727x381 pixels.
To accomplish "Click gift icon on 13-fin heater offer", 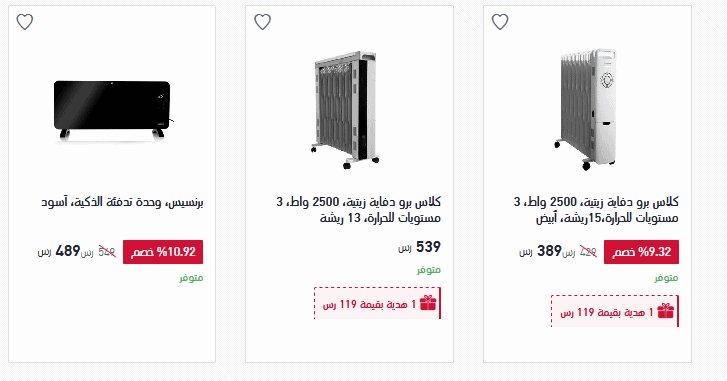I will (428, 303).
